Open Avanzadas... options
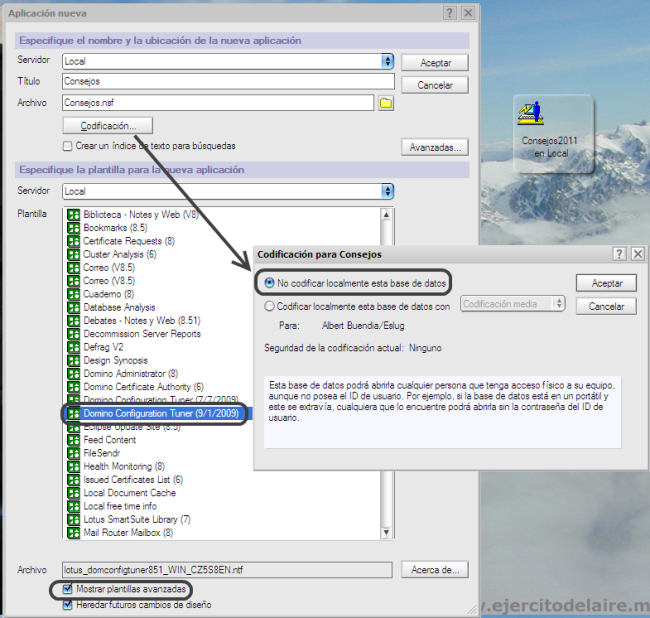Viewport: 650px width, 618px height. (x=435, y=147)
